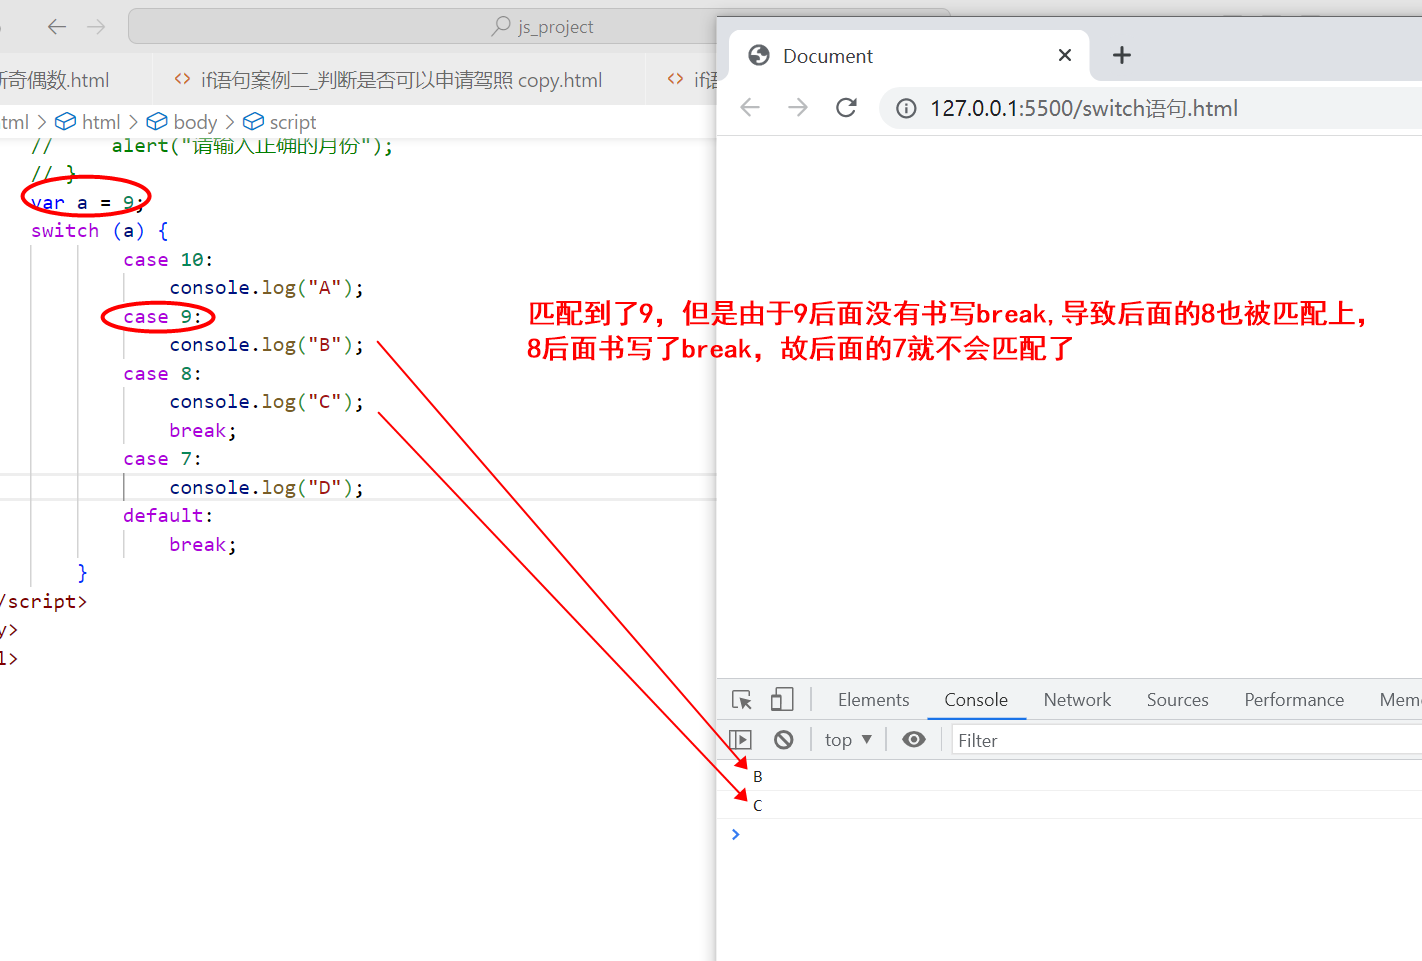The height and width of the screenshot is (961, 1422).
Task: Open a new browser tab with the plus button
Action: [1120, 55]
